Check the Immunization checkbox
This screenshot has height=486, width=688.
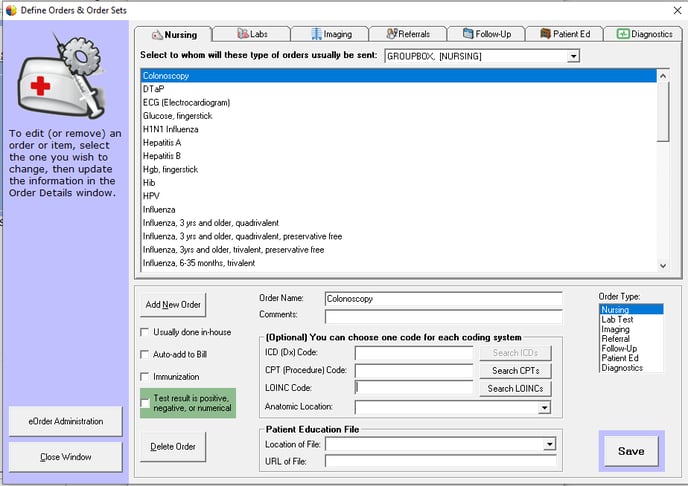click(146, 377)
